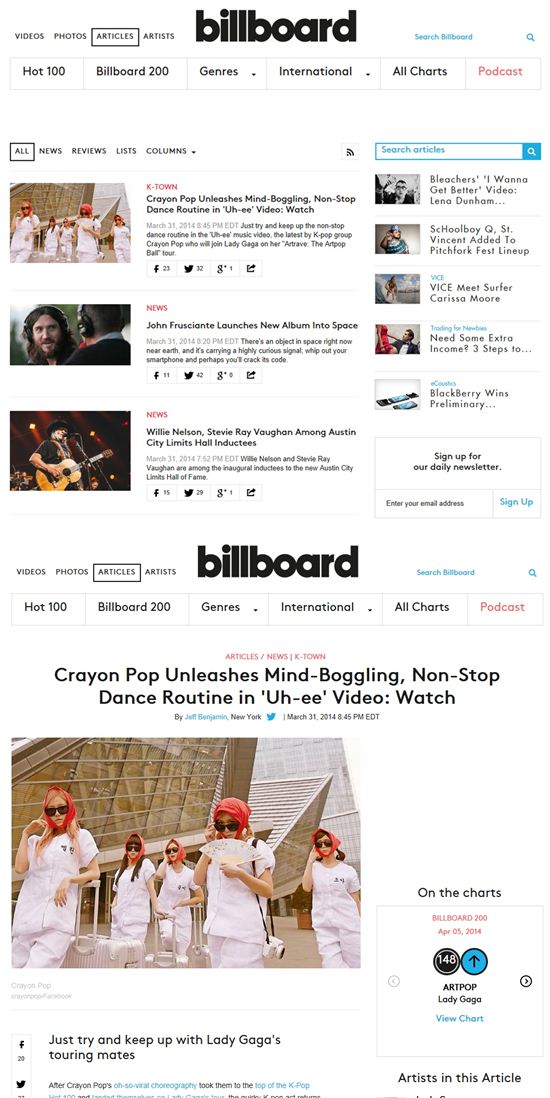Select the Lists filter tab

tap(126, 151)
